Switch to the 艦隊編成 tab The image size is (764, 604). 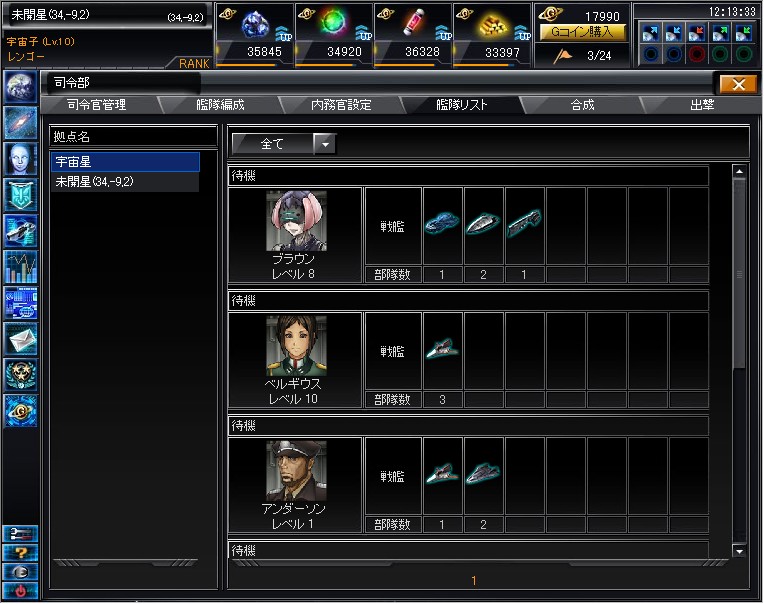click(220, 105)
